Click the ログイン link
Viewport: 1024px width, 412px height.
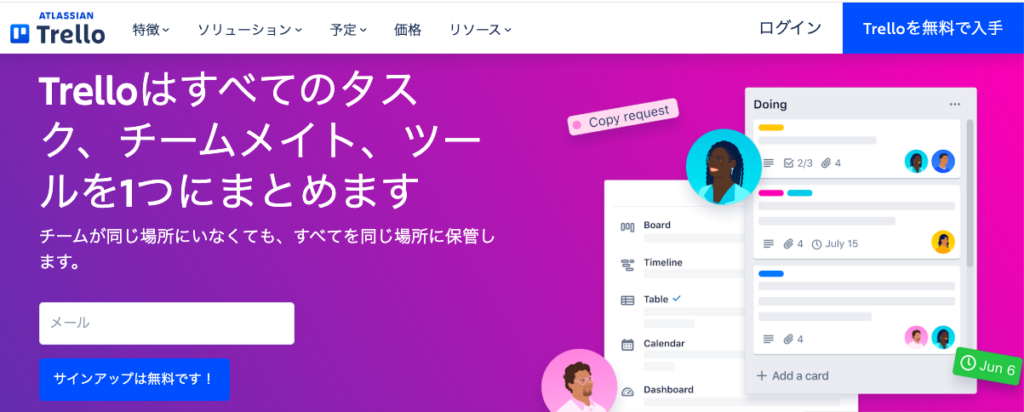(790, 29)
